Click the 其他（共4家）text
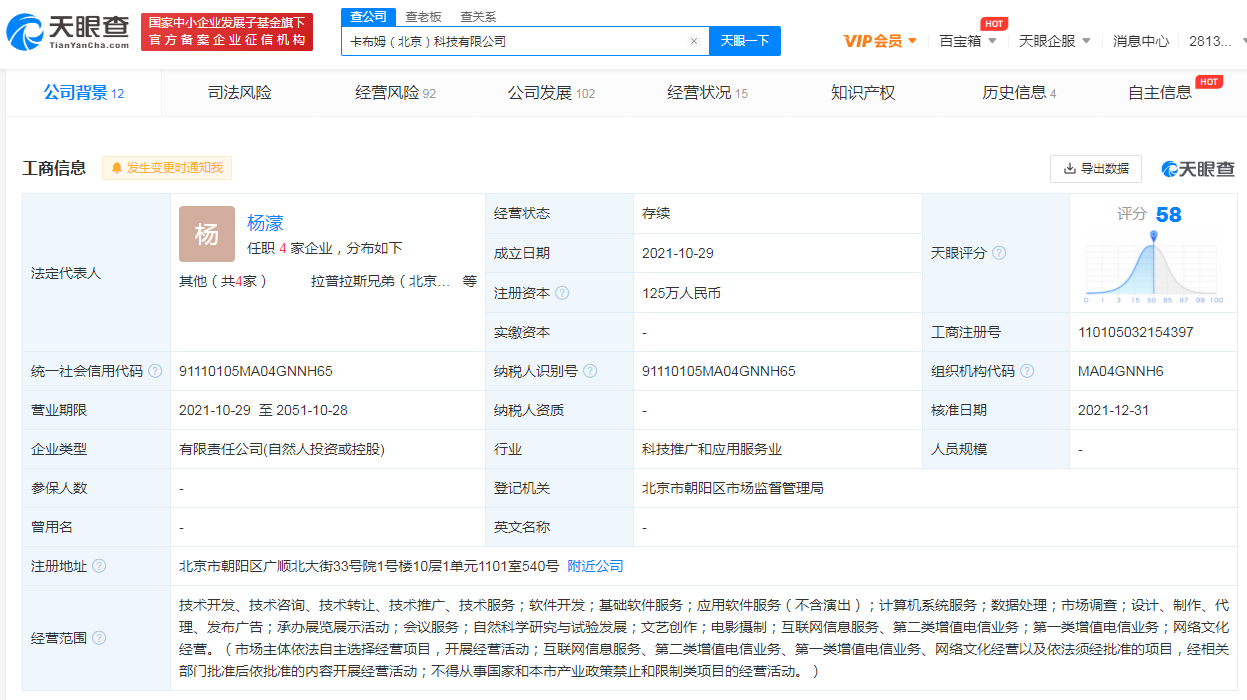1247x700 pixels. click(223, 281)
